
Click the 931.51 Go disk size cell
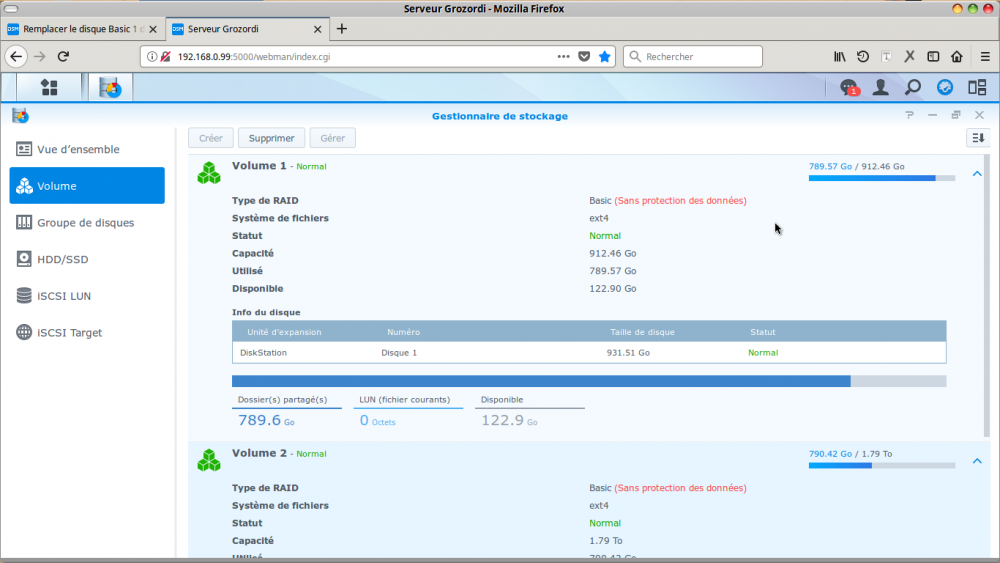[x=628, y=352]
